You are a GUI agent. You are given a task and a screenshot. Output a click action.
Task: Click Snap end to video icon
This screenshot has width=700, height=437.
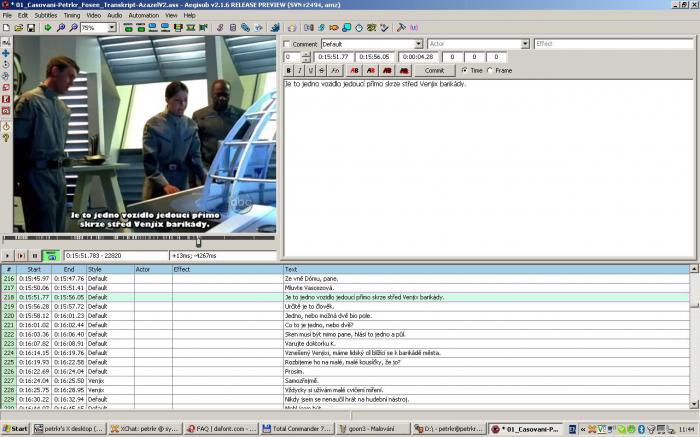(x=165, y=28)
